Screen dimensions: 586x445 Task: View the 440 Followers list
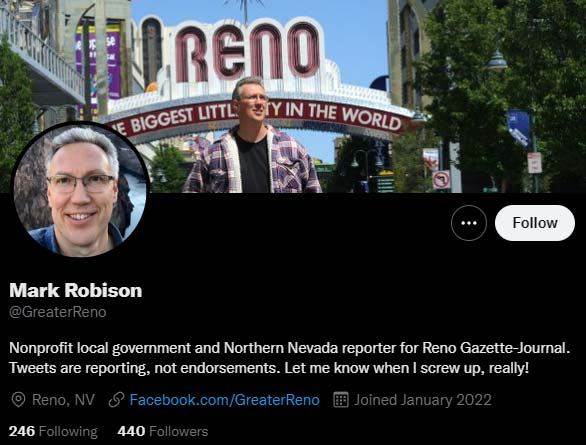tap(163, 431)
